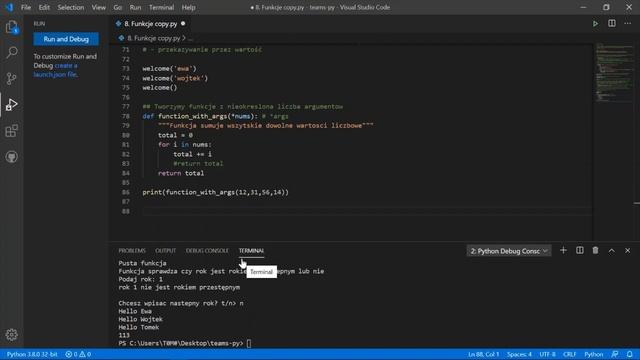Change language mode via Python indicator
This screenshot has width=640, height=360.
click(x=594, y=354)
